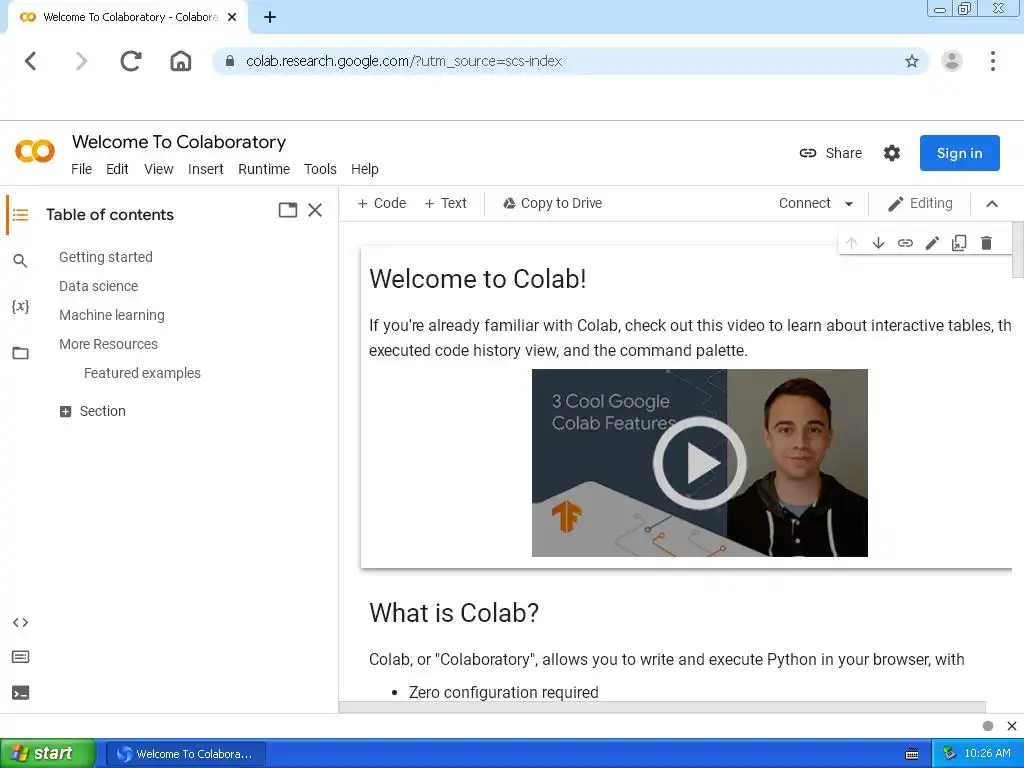The width and height of the screenshot is (1024, 768).
Task: Open the Edit menu
Action: click(x=117, y=169)
